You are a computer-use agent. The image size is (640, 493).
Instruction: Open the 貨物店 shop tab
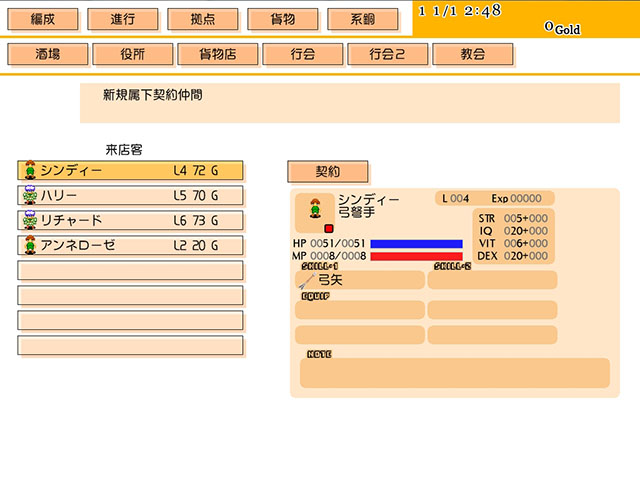pos(218,55)
